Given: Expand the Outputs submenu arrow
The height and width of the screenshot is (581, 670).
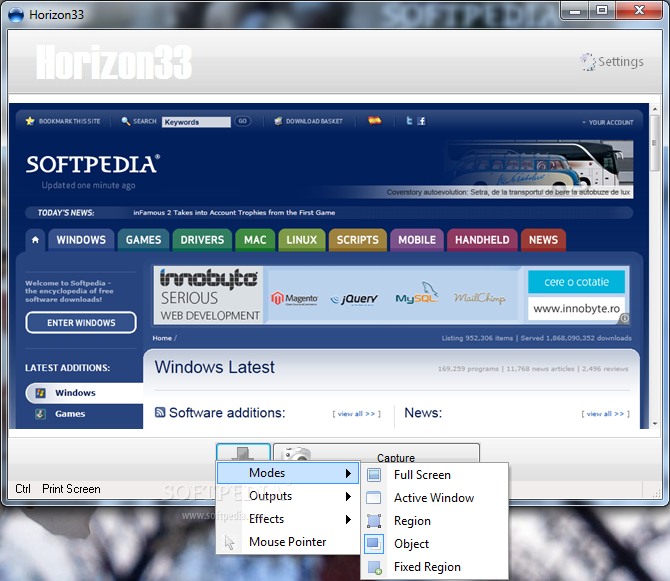Looking at the screenshot, I should pyautogui.click(x=348, y=496).
